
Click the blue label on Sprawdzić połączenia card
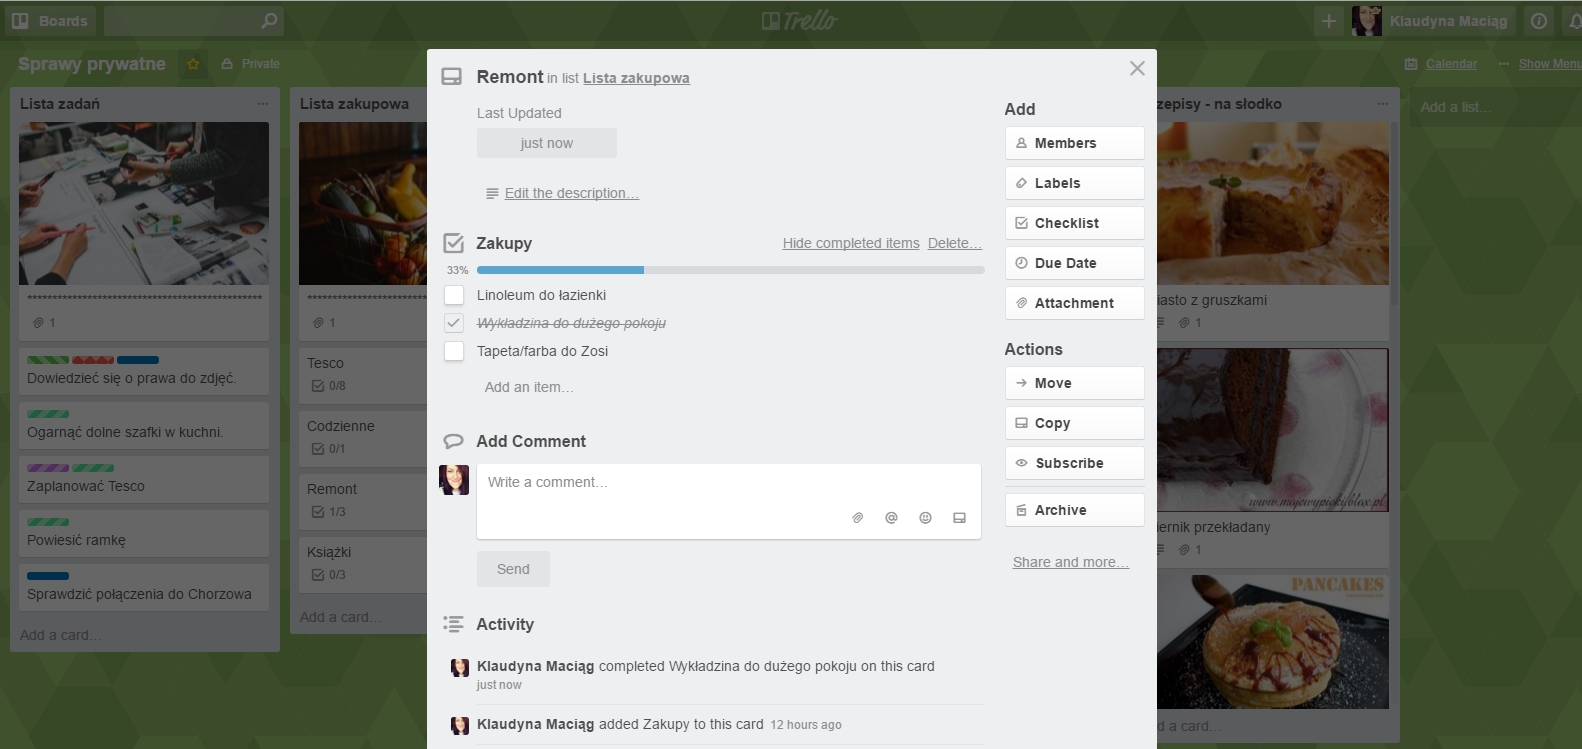pos(48,576)
